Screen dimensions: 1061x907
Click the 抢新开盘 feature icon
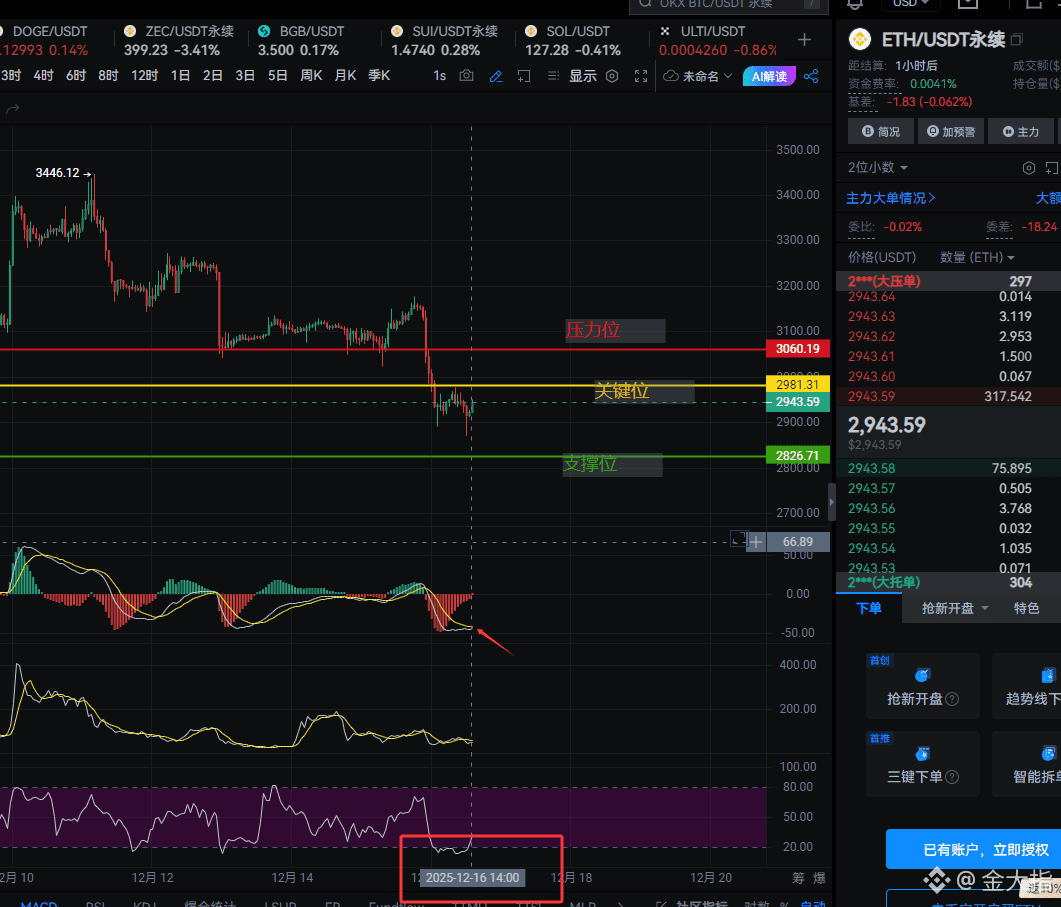coord(922,675)
